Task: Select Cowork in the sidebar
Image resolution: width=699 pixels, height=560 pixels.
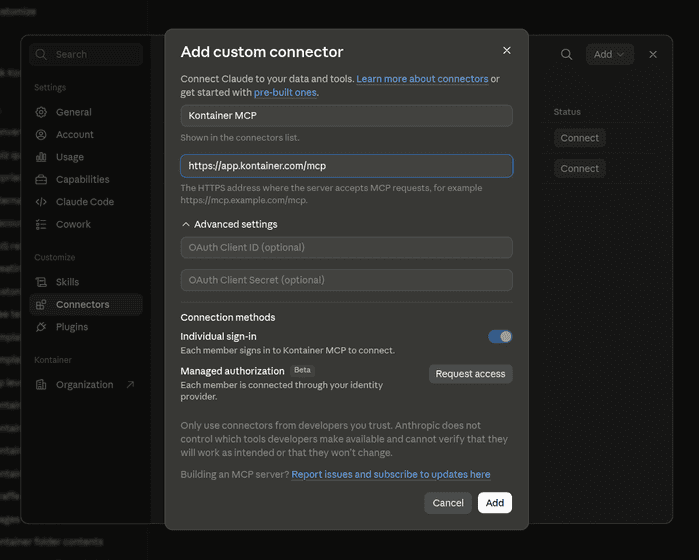Action: (86, 224)
